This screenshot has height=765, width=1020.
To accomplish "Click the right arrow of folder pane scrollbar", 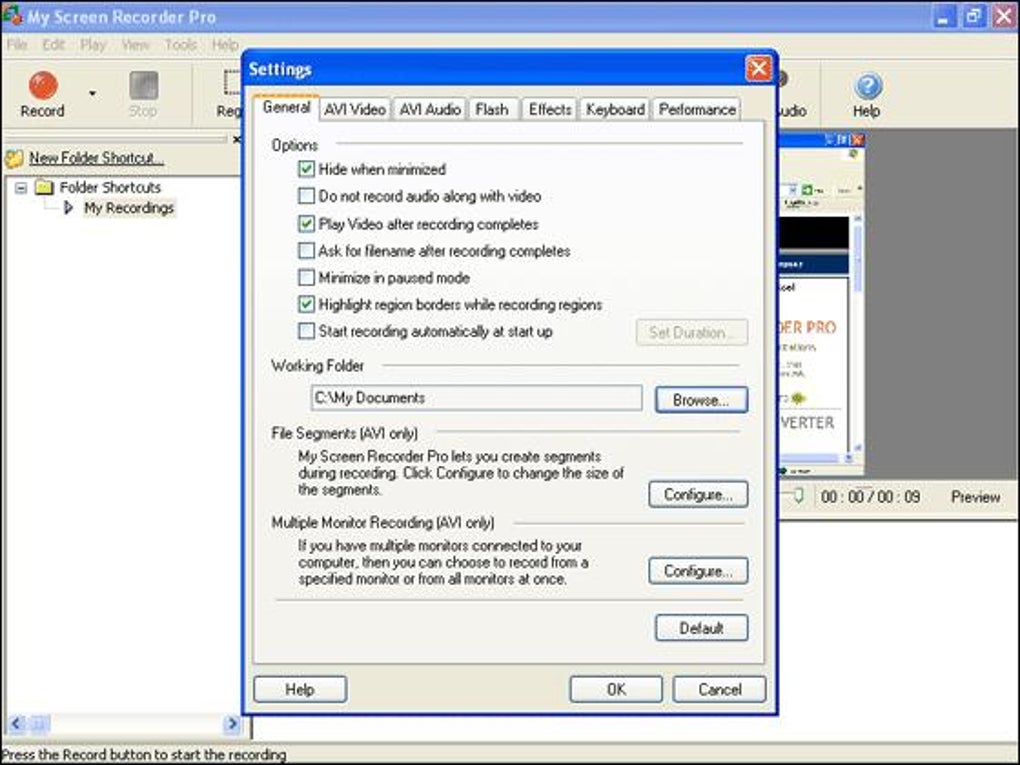I will click(x=232, y=723).
